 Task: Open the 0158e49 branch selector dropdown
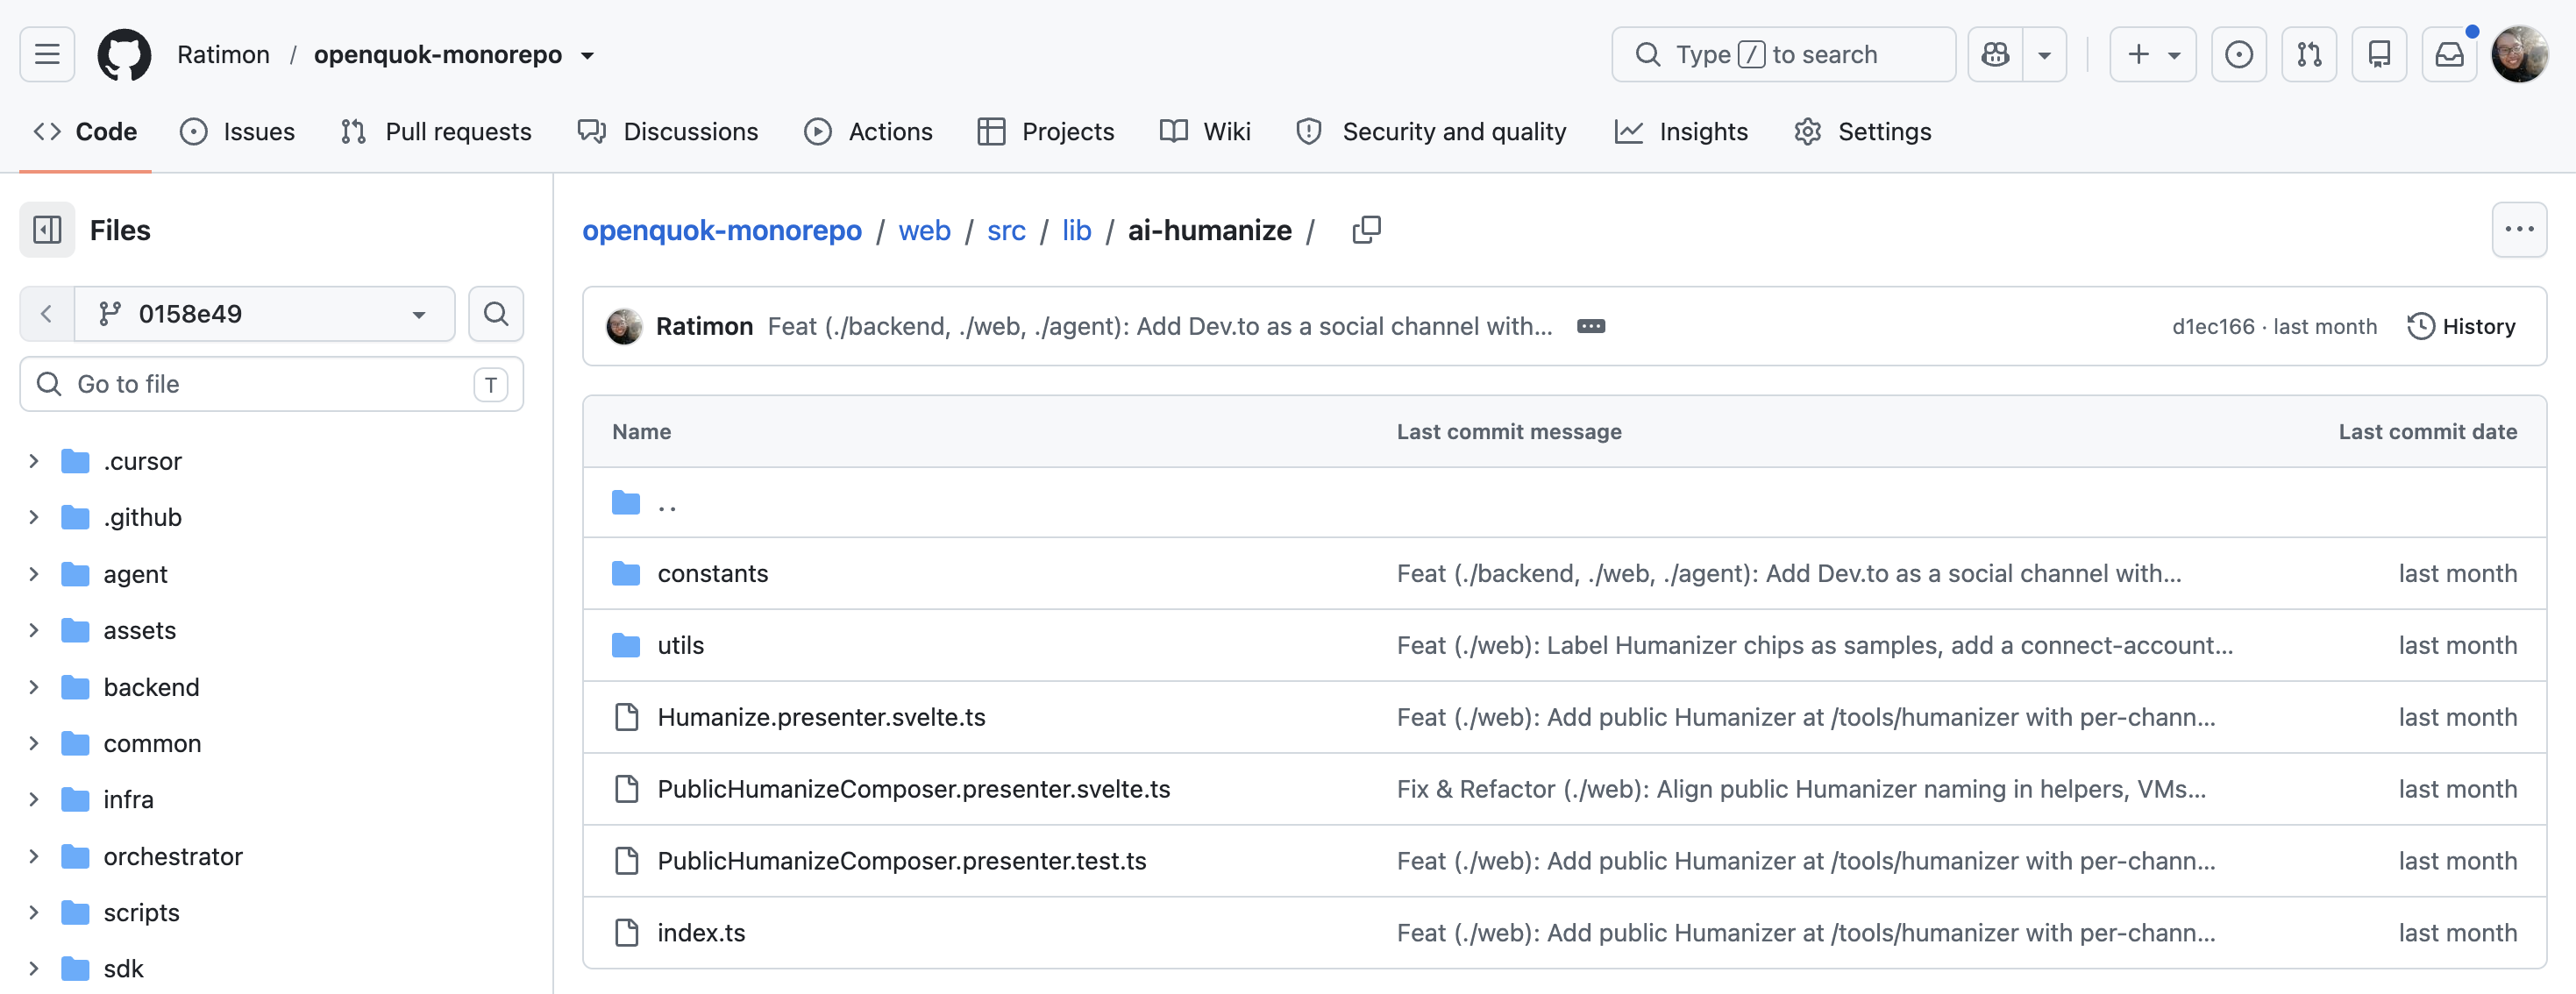(265, 314)
